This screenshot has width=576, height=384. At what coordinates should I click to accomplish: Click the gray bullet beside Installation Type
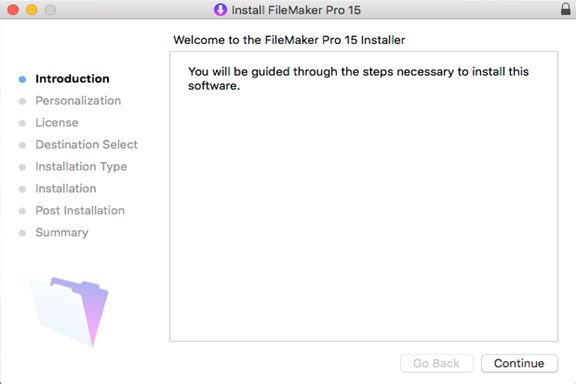(22, 168)
